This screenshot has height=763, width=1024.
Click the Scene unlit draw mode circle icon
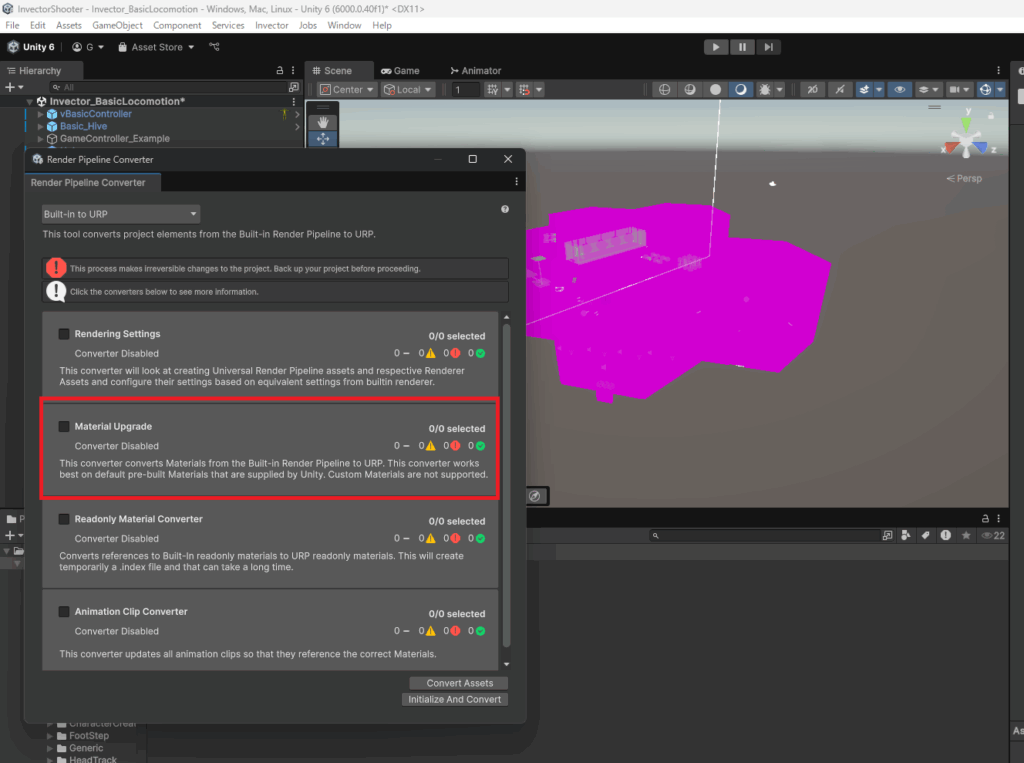pos(715,89)
